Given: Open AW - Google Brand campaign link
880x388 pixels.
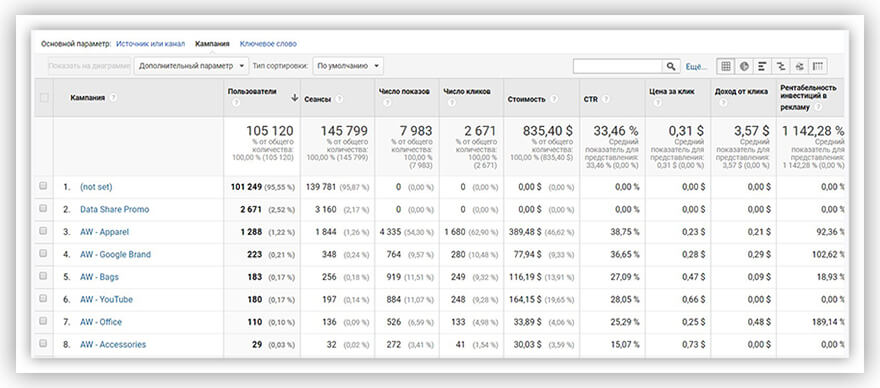Looking at the screenshot, I should tap(115, 254).
